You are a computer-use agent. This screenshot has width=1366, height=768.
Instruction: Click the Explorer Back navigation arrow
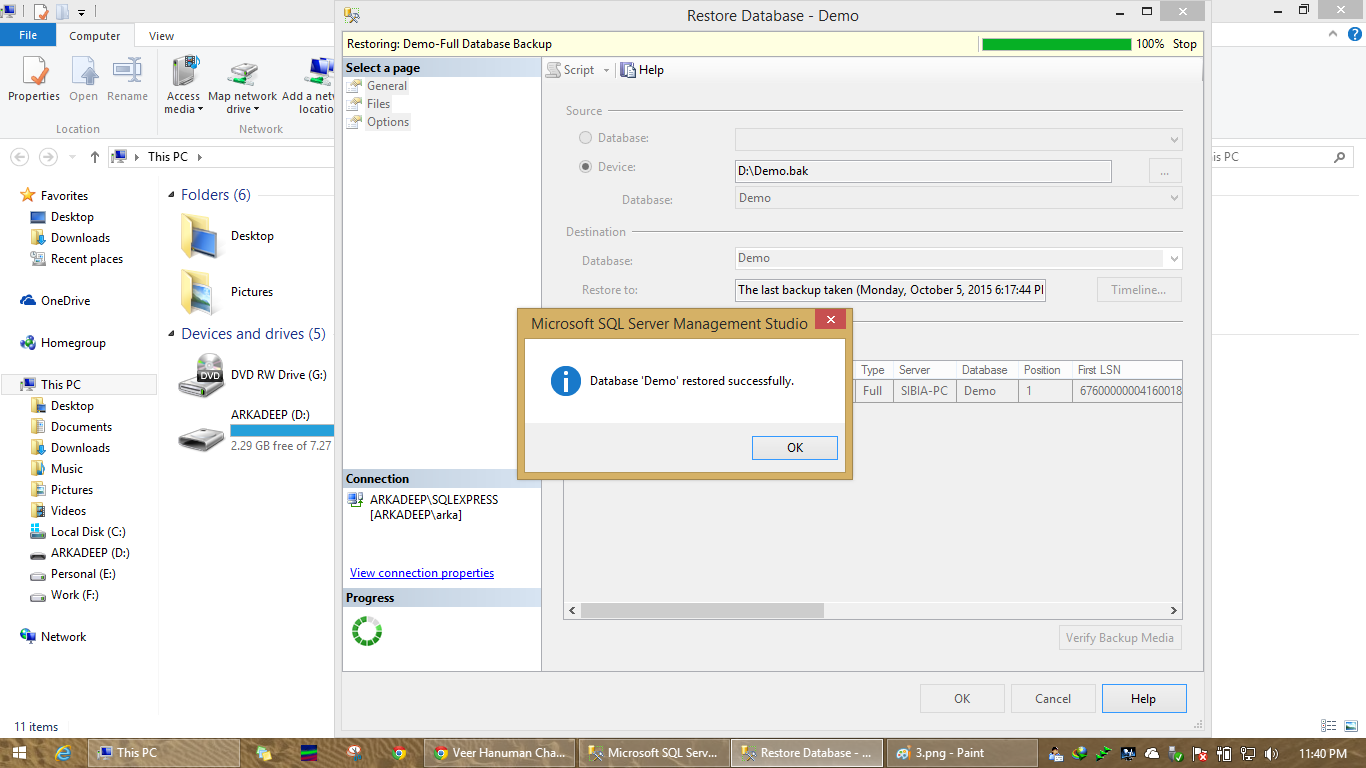point(19,157)
